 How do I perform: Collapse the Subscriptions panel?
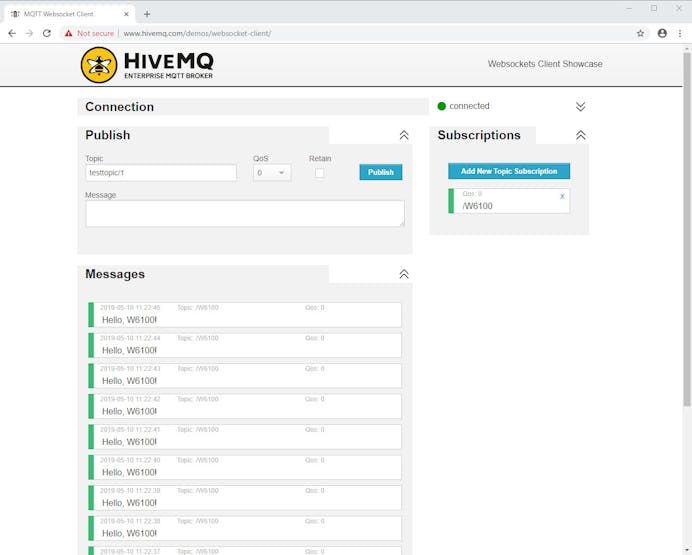pyautogui.click(x=580, y=135)
